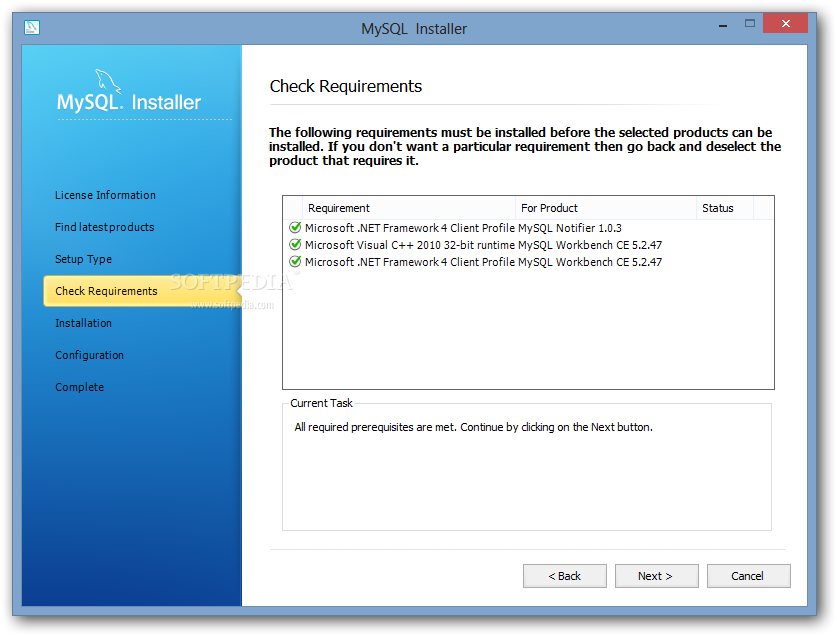Open License Information step
Screen dimensions: 837x636
[x=105, y=195]
